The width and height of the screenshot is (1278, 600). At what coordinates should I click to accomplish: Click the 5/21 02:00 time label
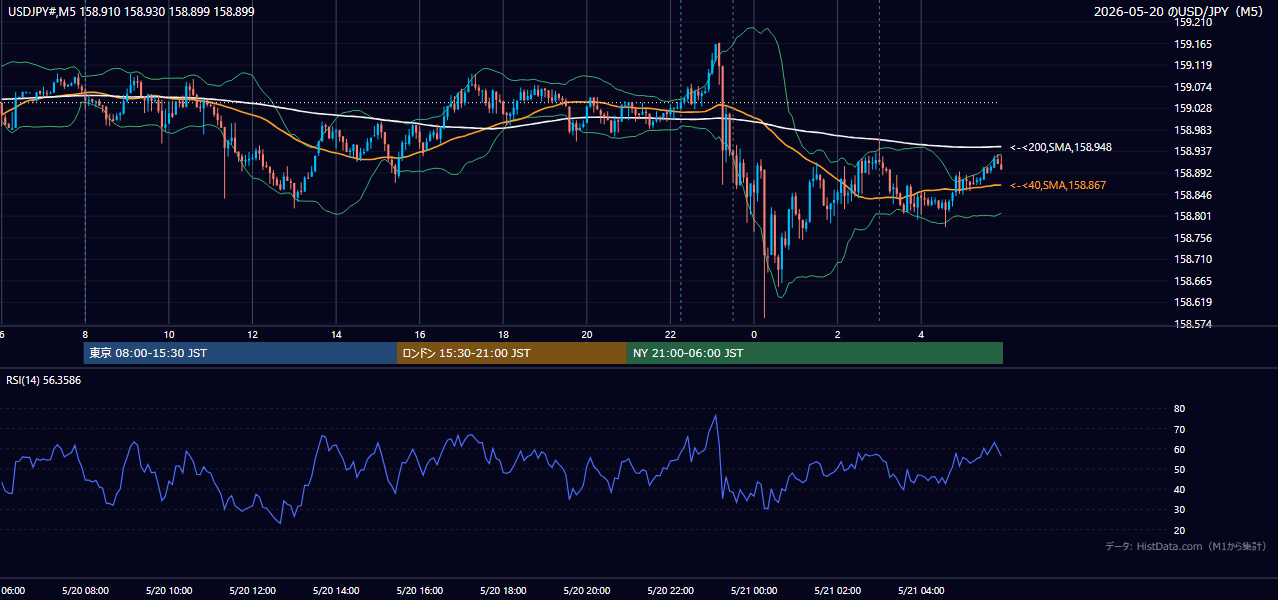click(837, 591)
